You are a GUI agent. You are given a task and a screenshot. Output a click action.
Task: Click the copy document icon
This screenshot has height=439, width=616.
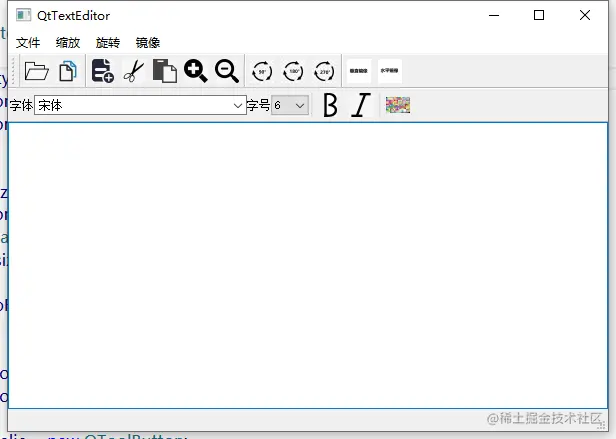pyautogui.click(x=68, y=71)
